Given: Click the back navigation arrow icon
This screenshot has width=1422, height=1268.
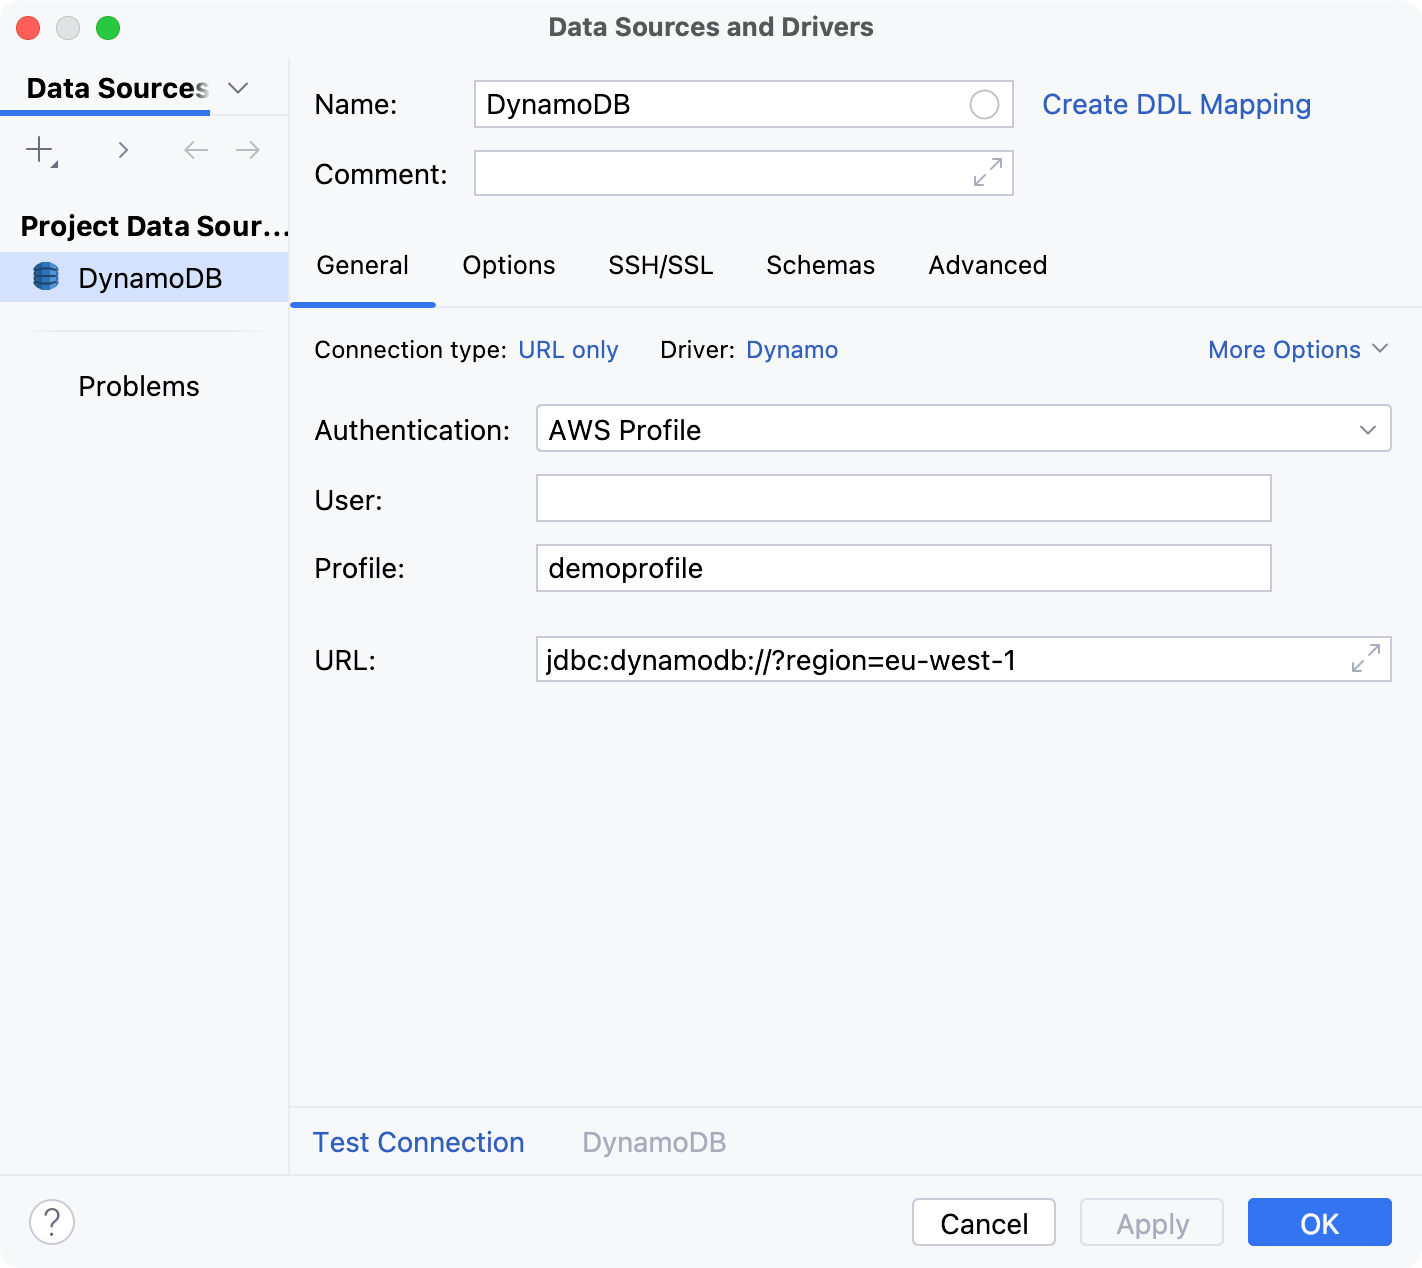Looking at the screenshot, I should [195, 149].
